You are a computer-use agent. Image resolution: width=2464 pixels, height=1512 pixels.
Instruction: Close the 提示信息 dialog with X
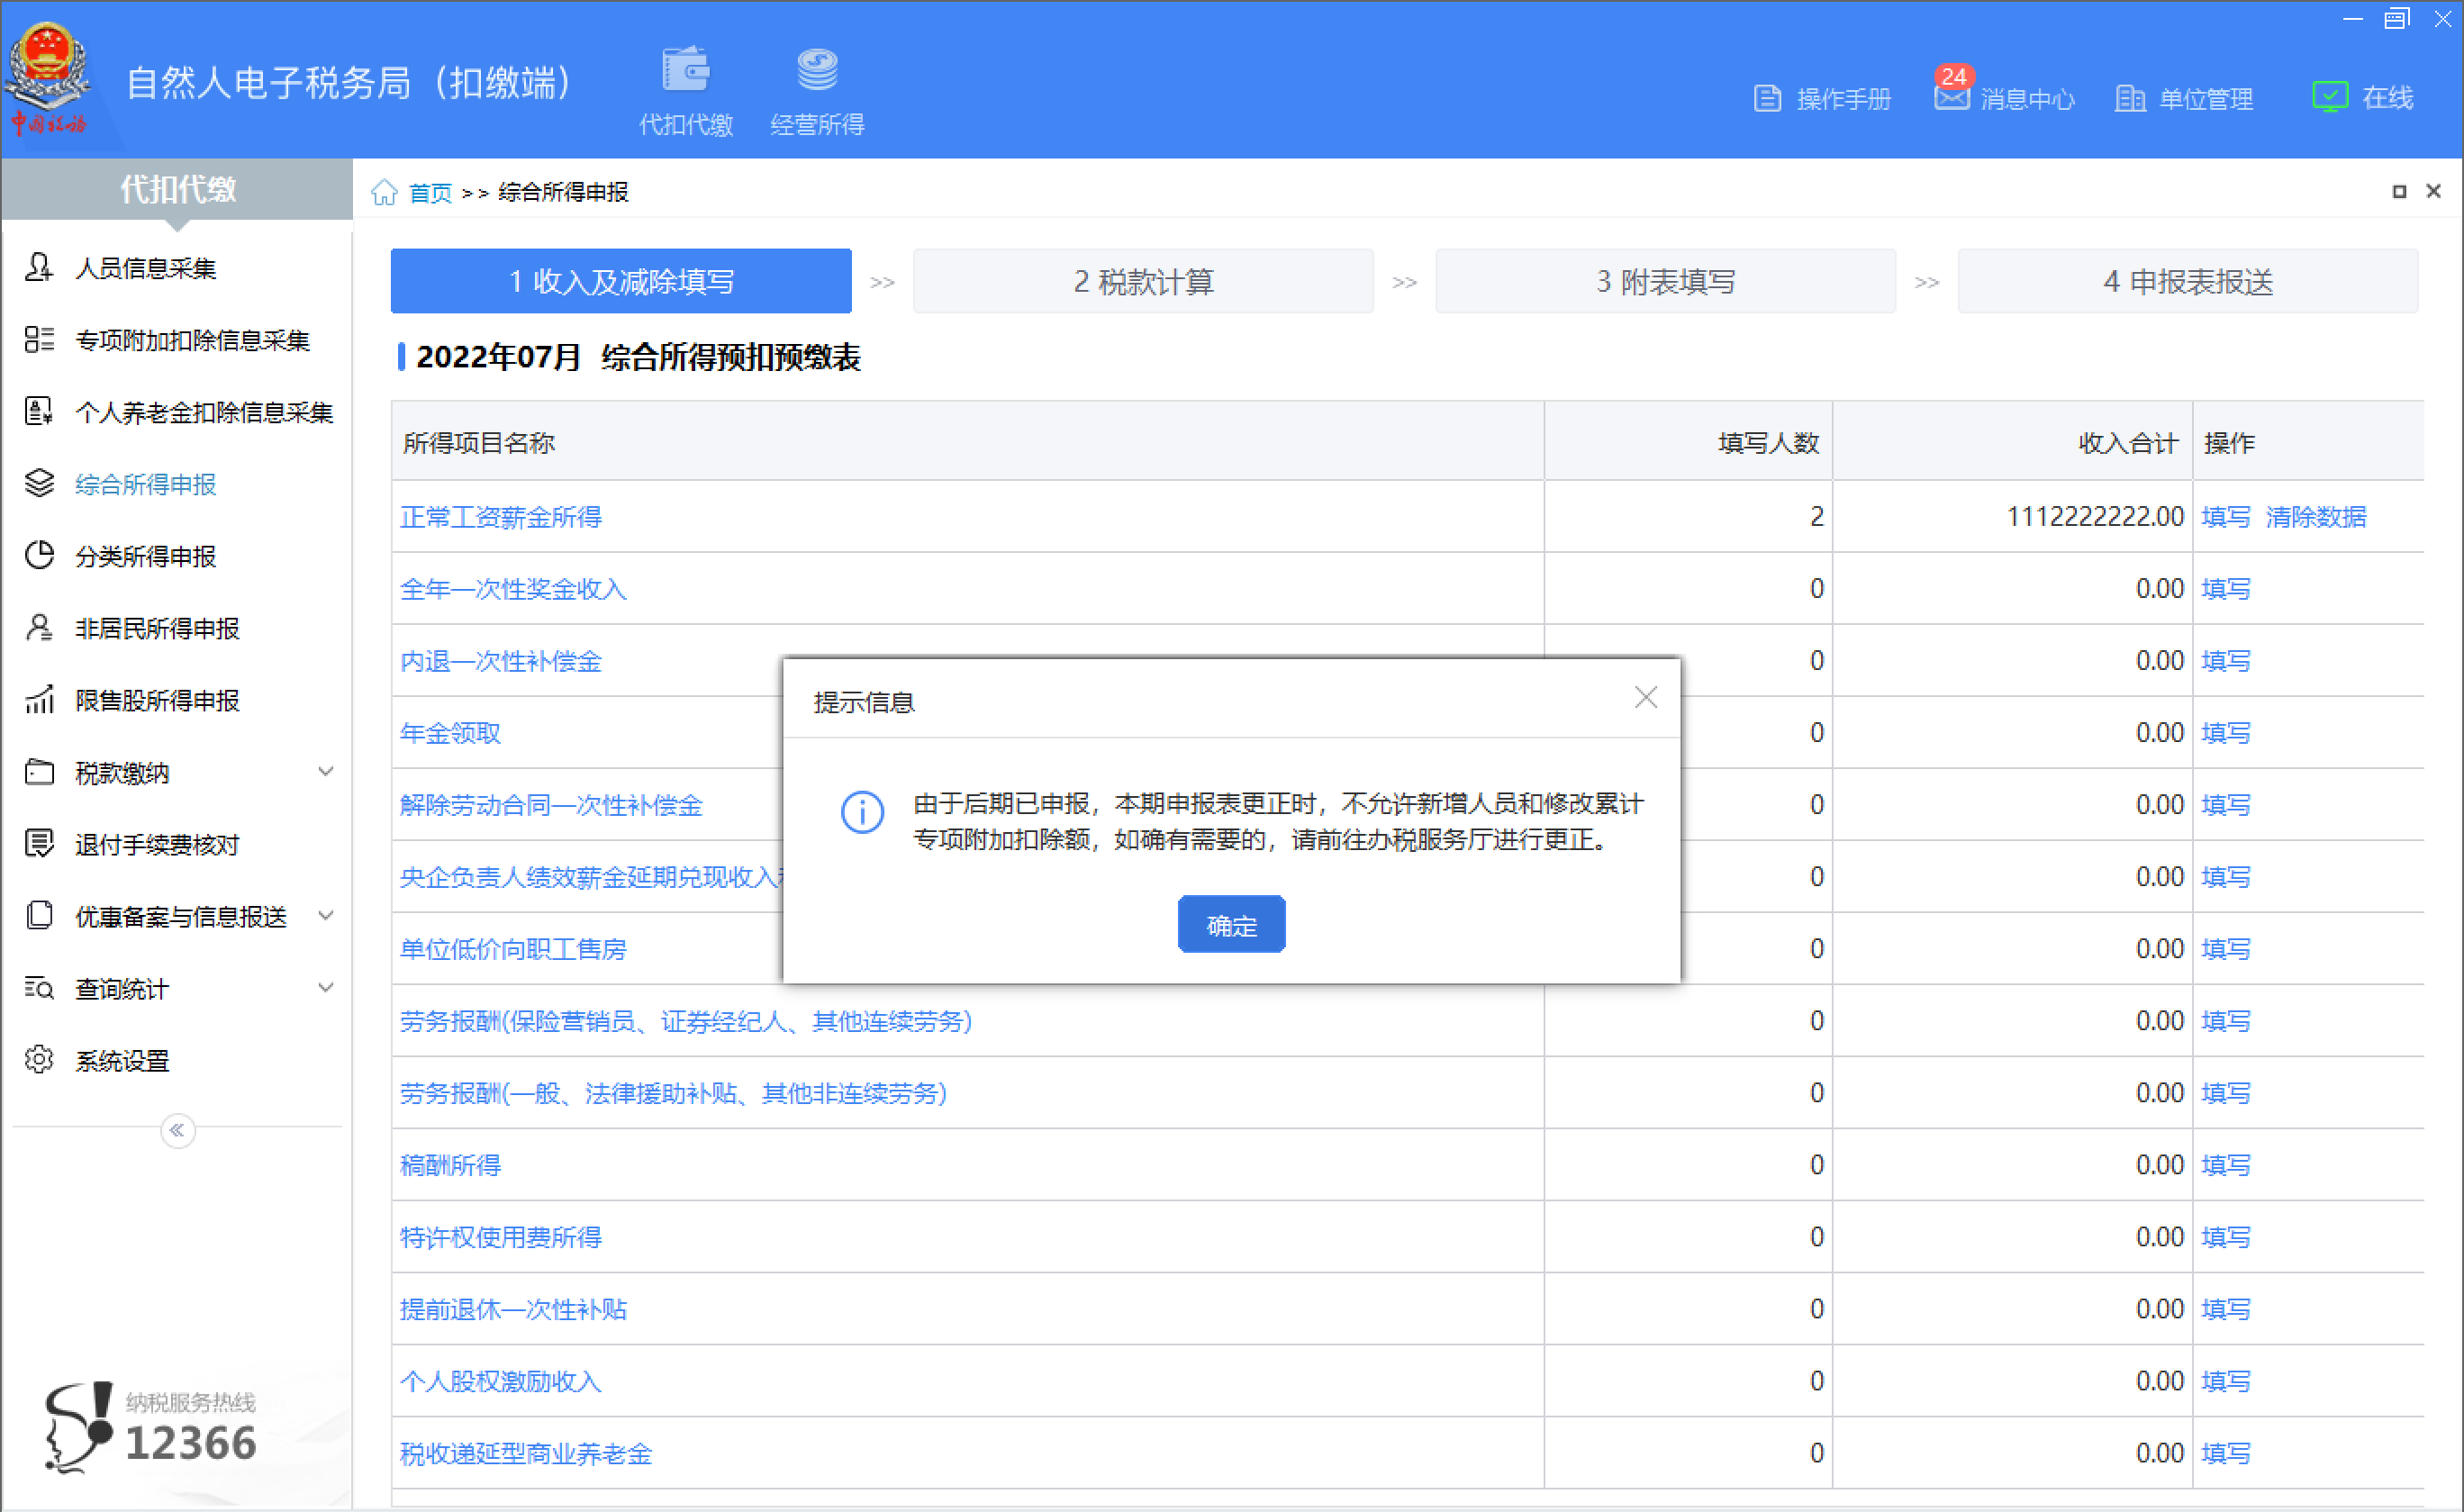click(x=1646, y=698)
